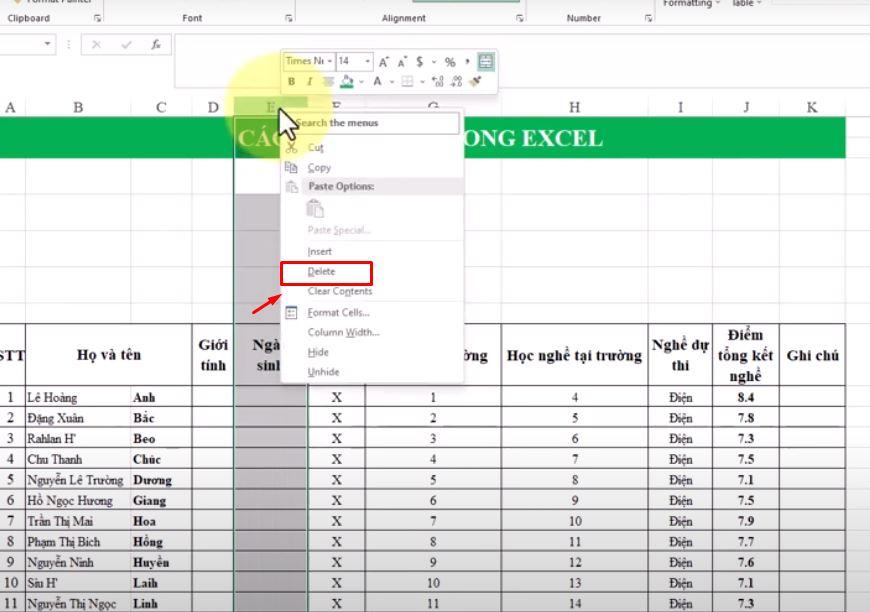Open the Font Color dropdown arrow
The width and height of the screenshot is (870, 612).
(392, 81)
